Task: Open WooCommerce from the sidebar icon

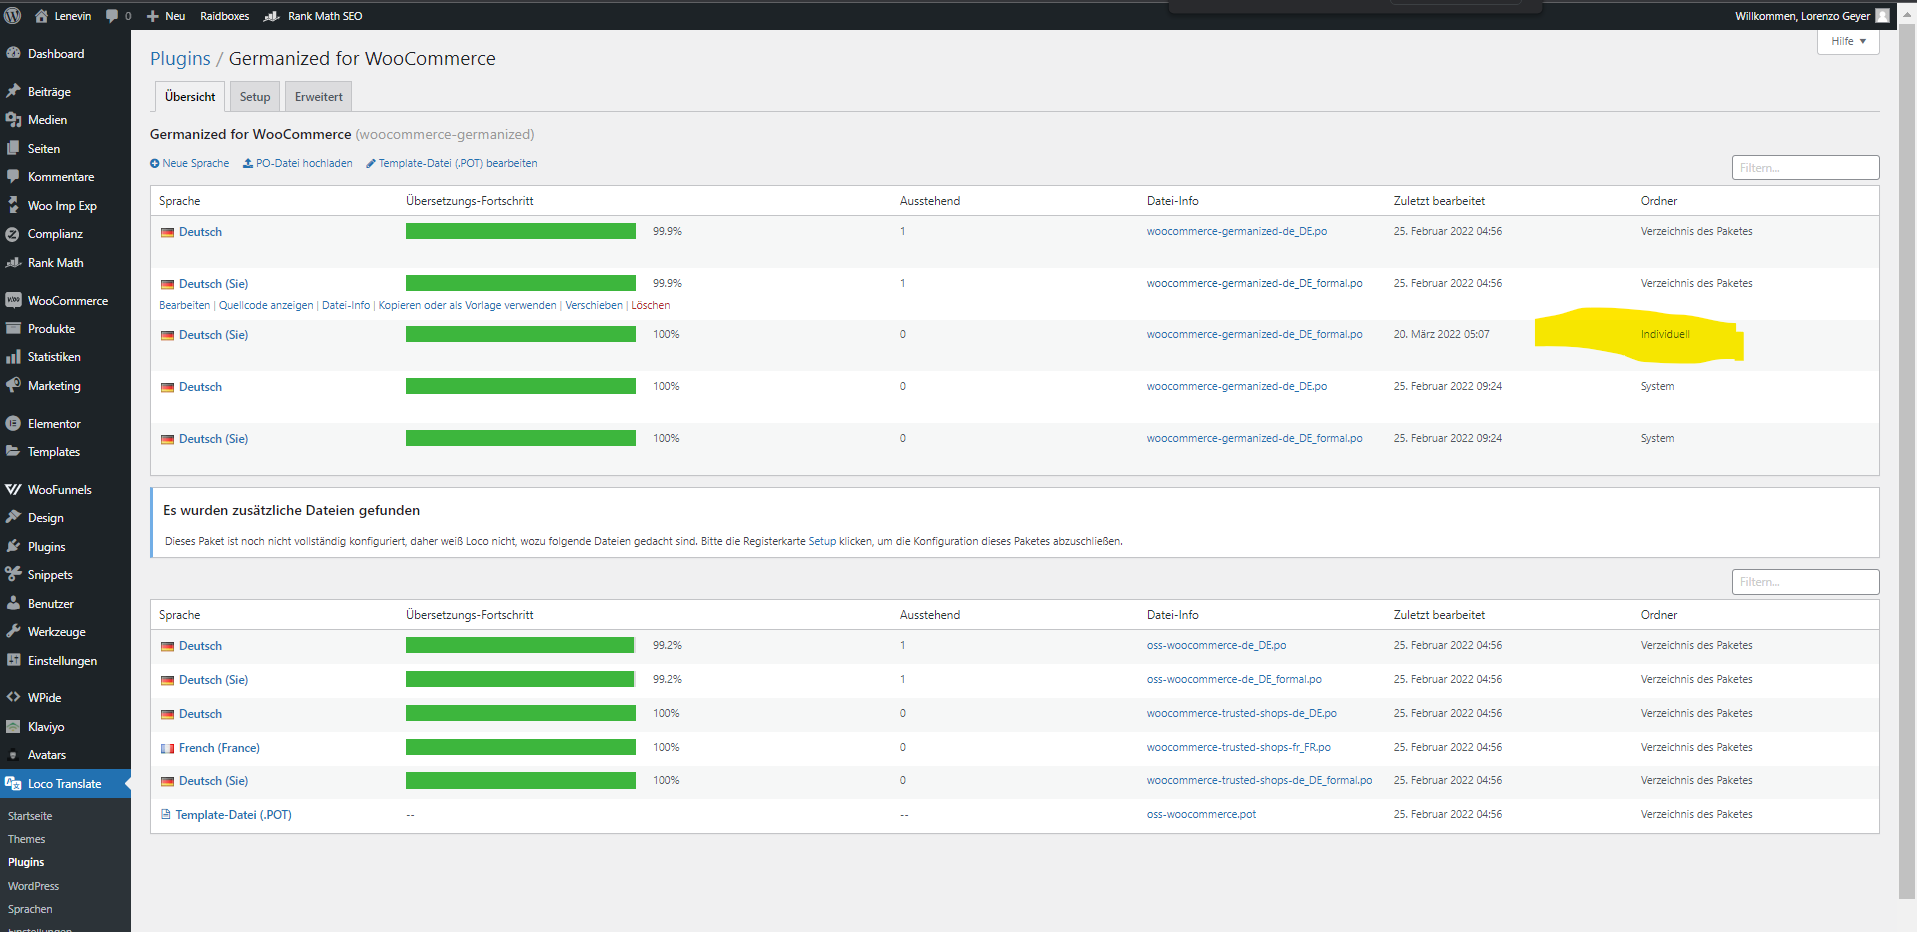Action: click(13, 300)
